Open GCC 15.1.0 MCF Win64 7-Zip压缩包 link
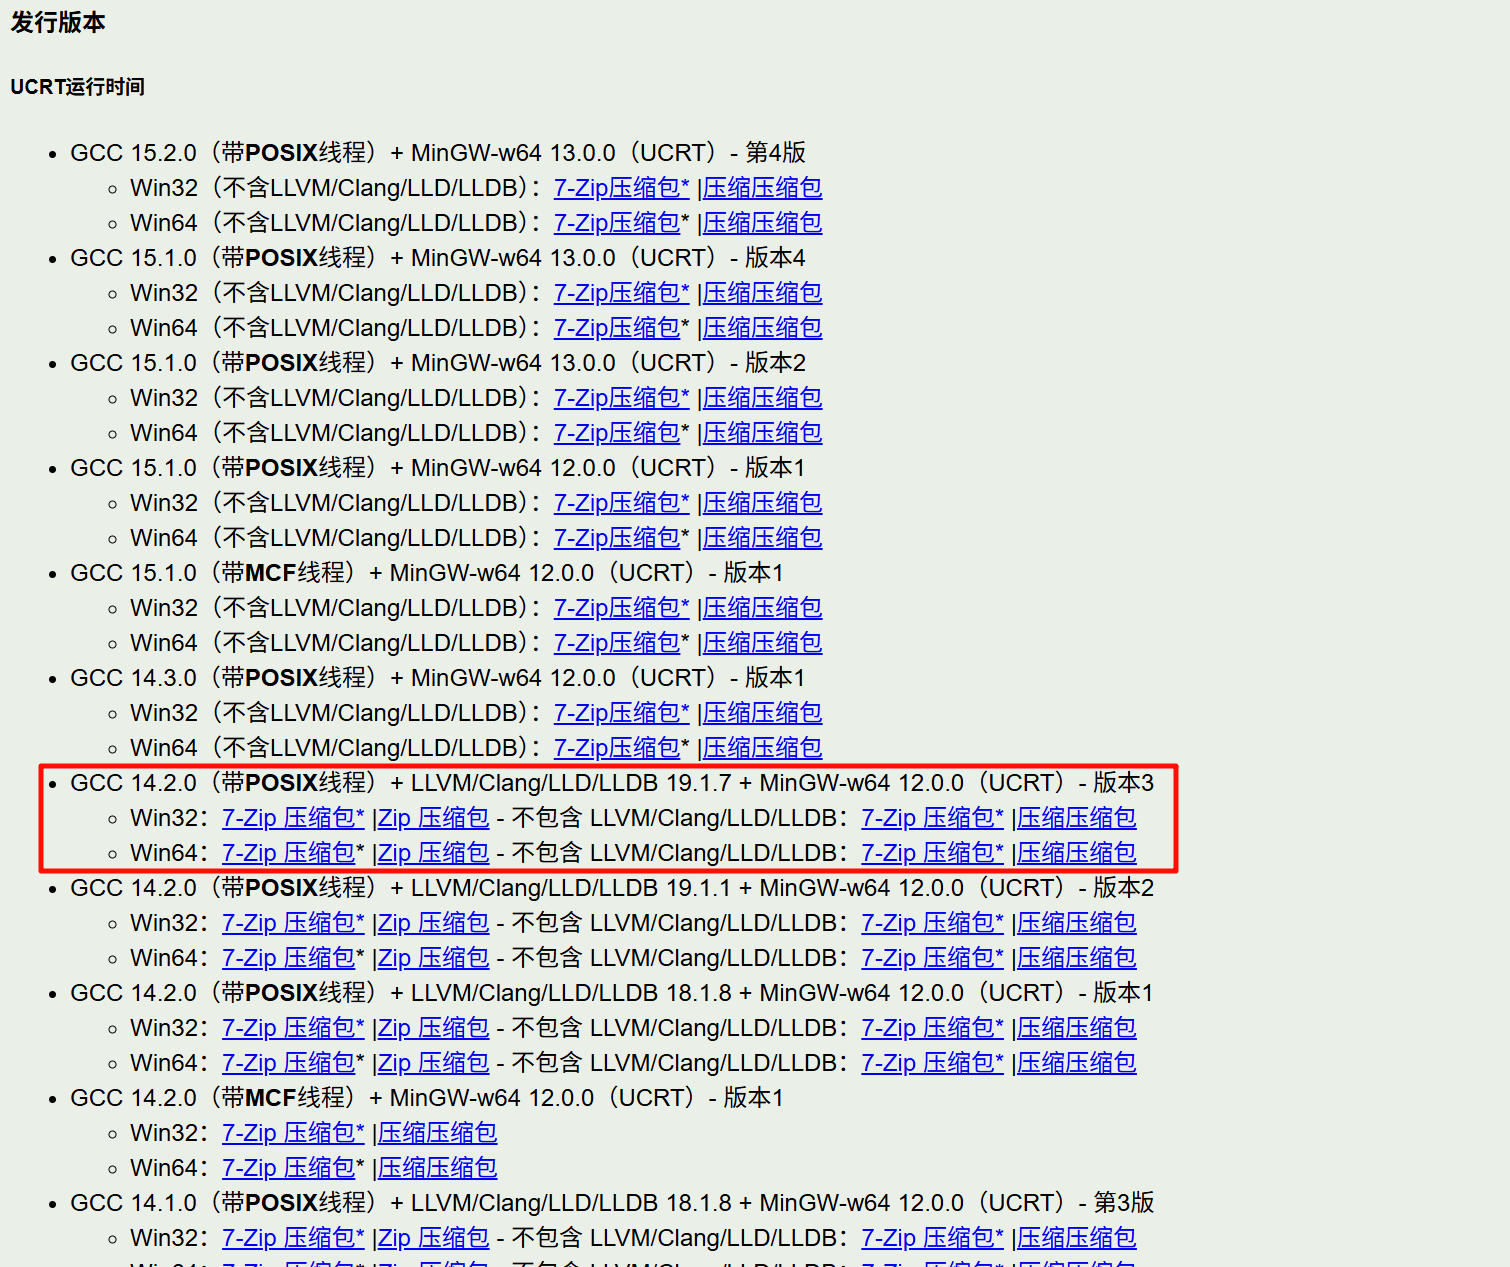This screenshot has width=1510, height=1267. pos(617,643)
